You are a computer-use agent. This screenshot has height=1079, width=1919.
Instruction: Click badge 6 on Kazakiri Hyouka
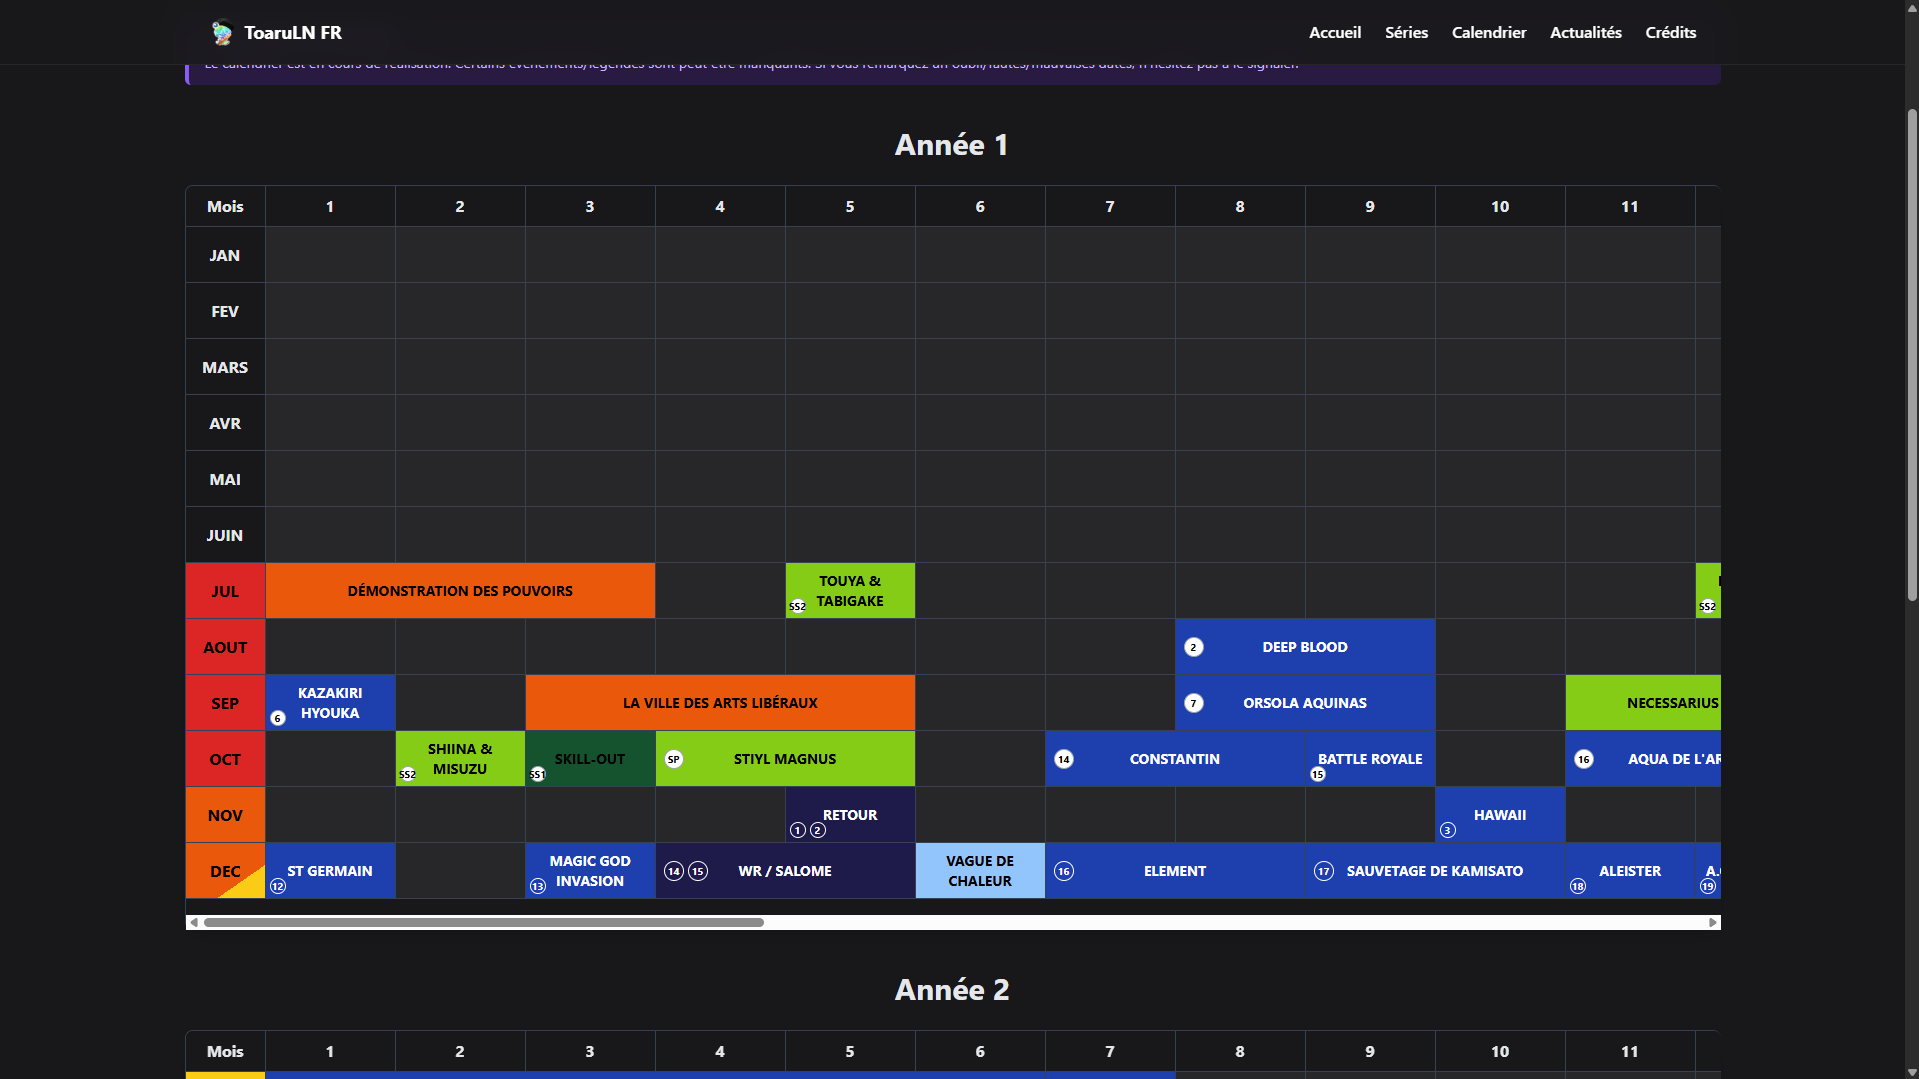point(278,718)
